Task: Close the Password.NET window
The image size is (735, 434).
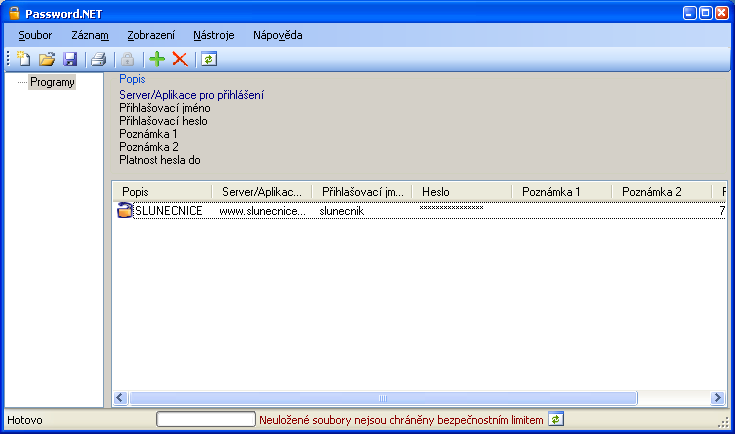Action: click(x=721, y=13)
